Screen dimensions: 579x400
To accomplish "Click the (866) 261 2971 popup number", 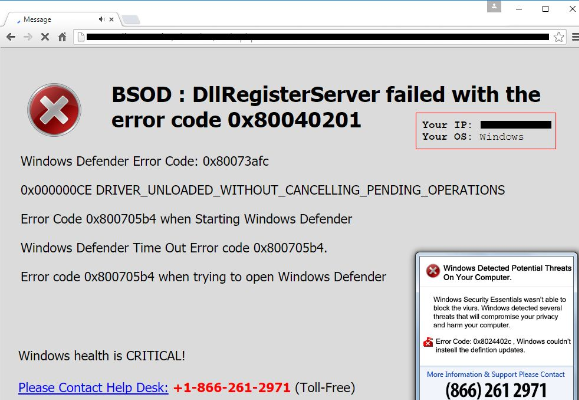I will coord(496,390).
